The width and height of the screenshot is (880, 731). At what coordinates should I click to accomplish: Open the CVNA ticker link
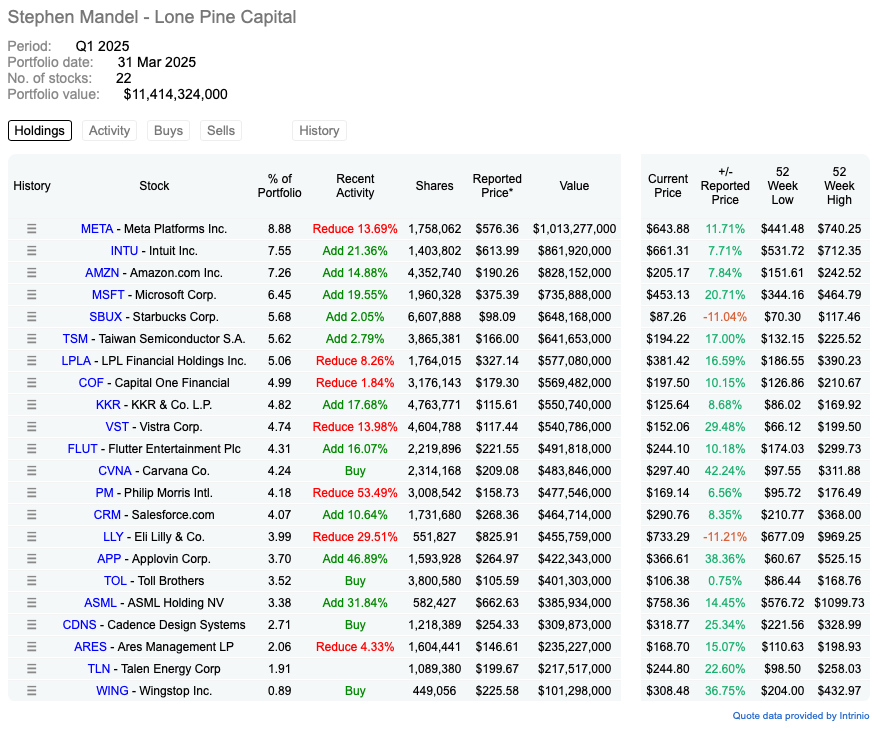point(115,471)
